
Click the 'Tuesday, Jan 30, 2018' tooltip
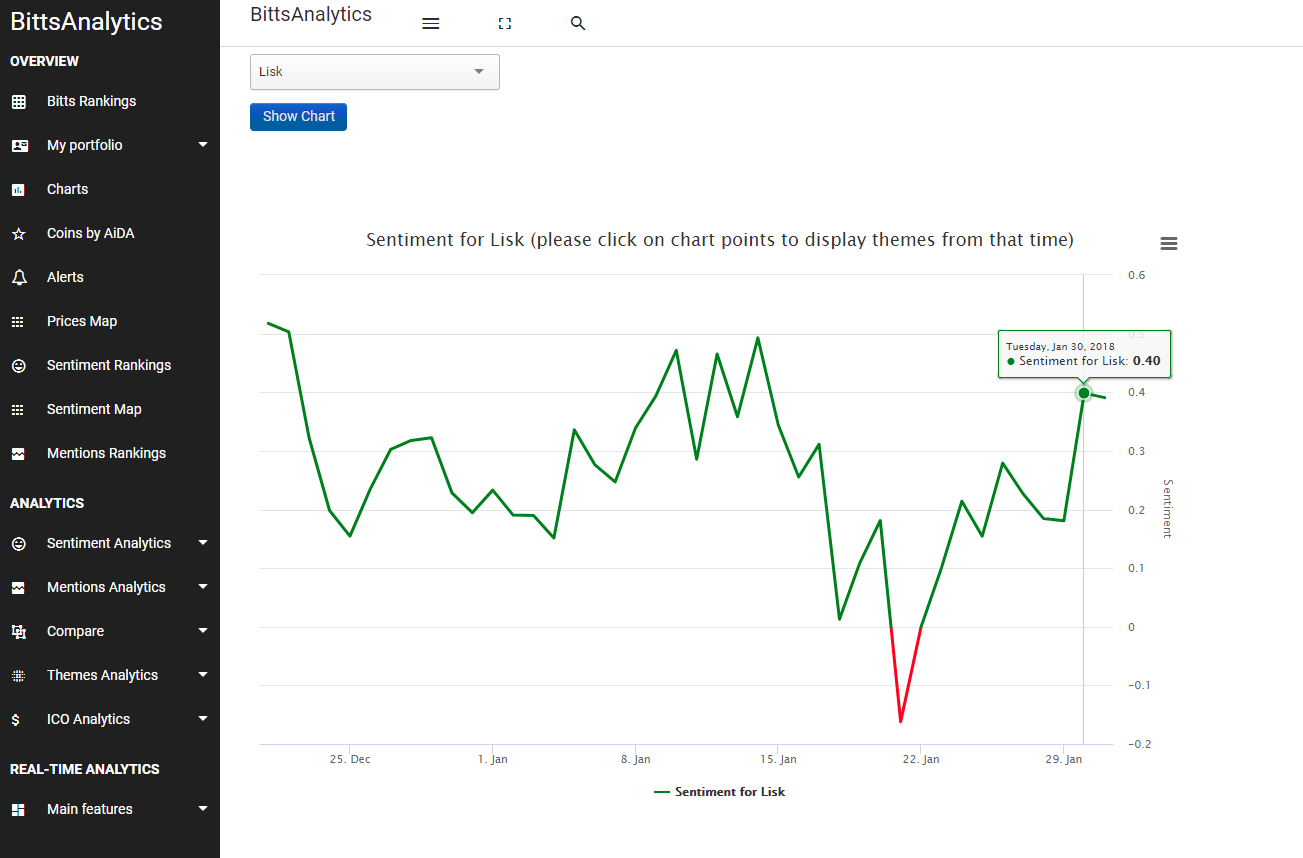(1084, 353)
